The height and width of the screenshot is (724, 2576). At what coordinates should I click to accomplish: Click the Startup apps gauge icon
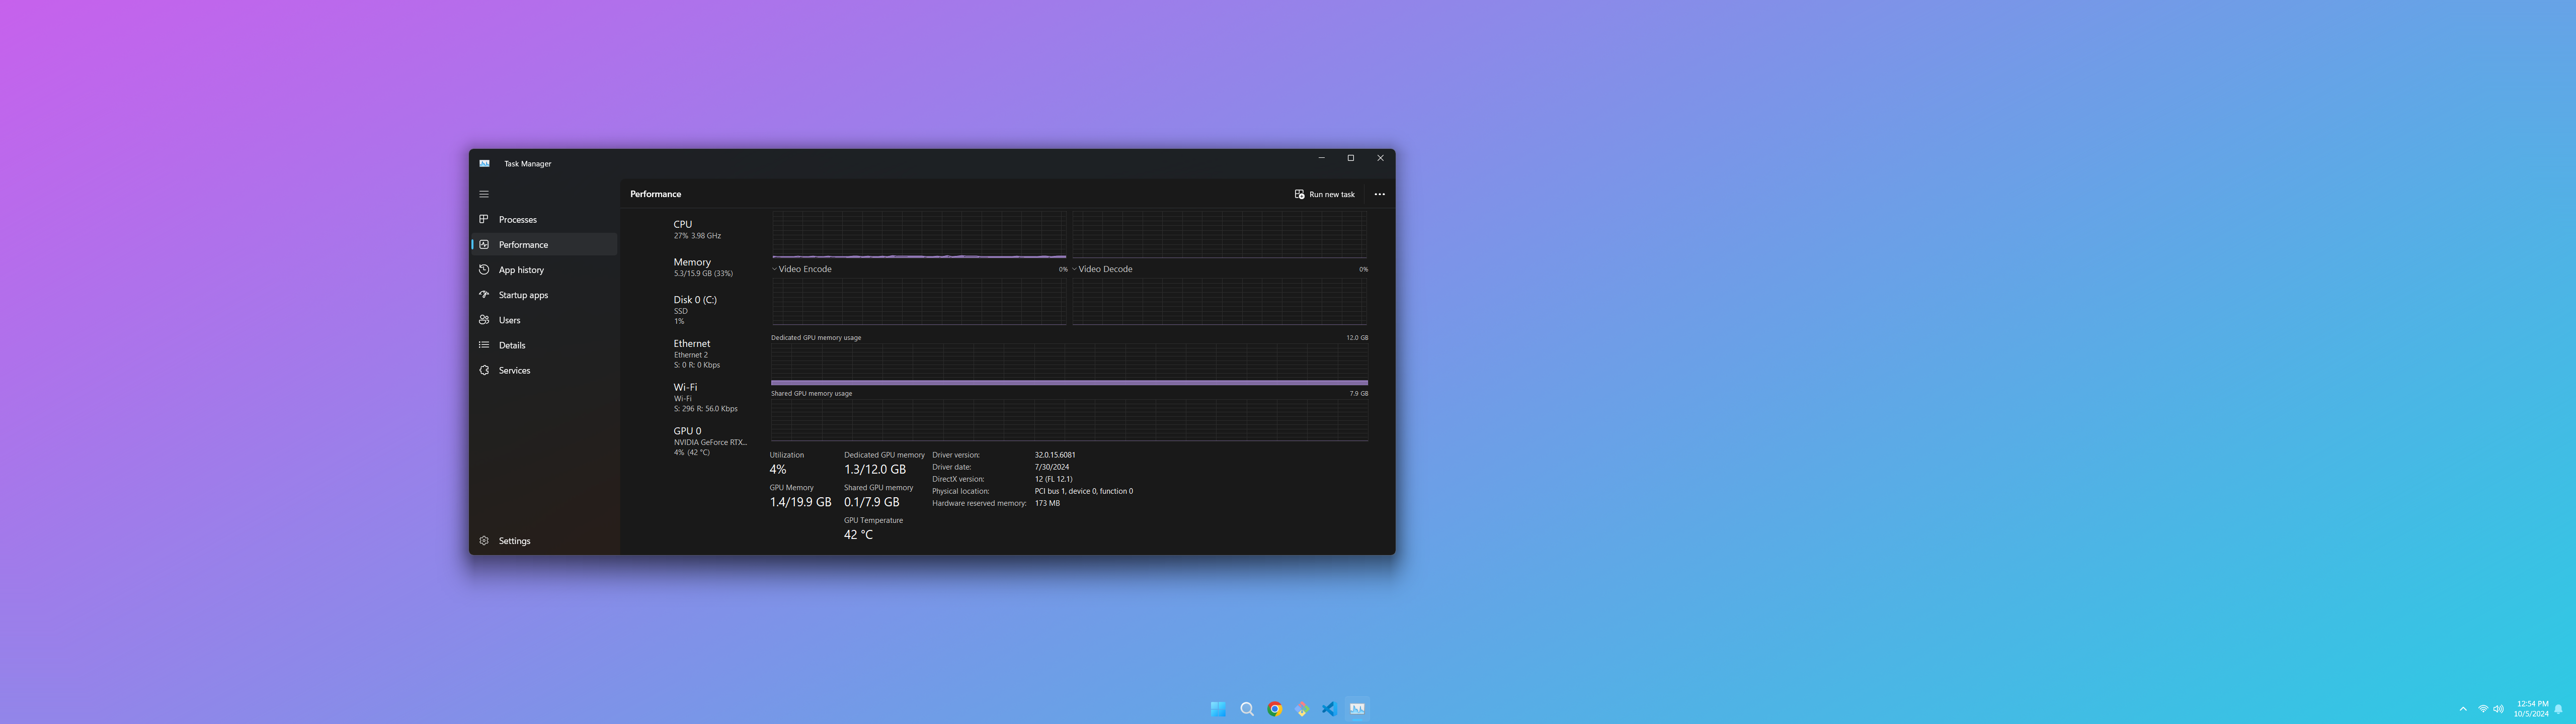point(484,295)
